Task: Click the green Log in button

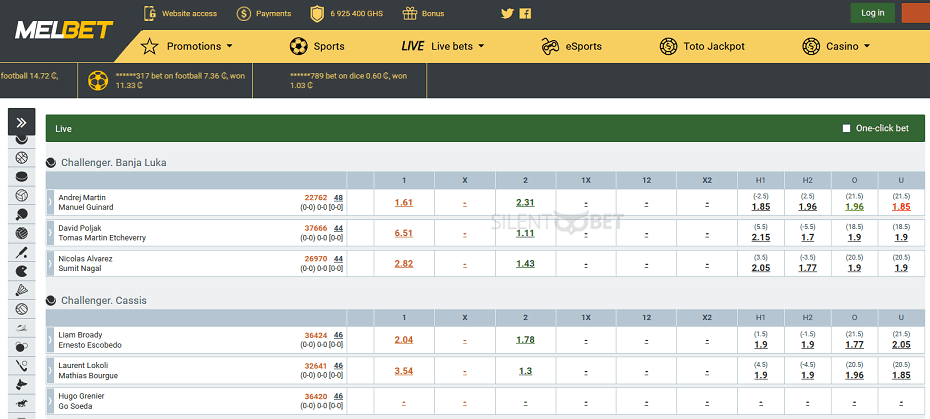Action: pyautogui.click(x=872, y=13)
